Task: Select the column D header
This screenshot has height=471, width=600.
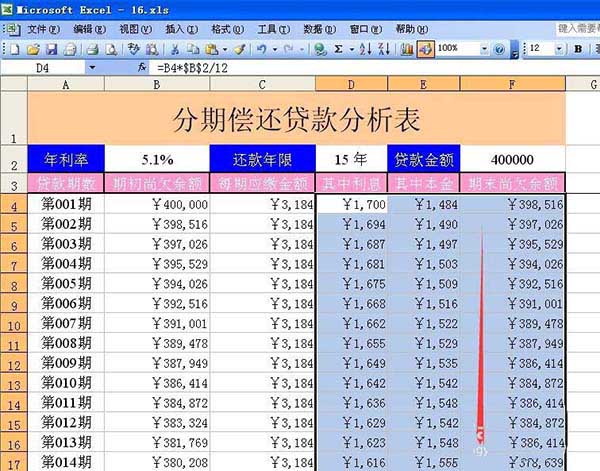Action: pyautogui.click(x=351, y=84)
